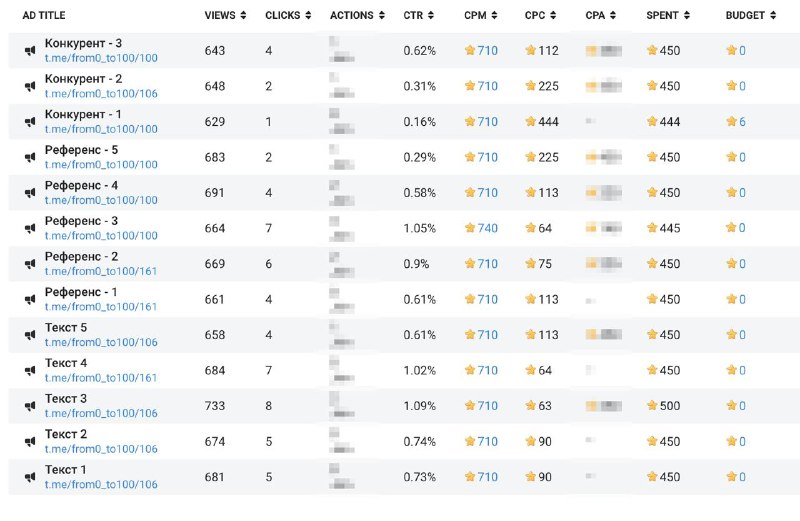Select the AD TITLE column header
The image size is (800, 521).
coord(44,15)
